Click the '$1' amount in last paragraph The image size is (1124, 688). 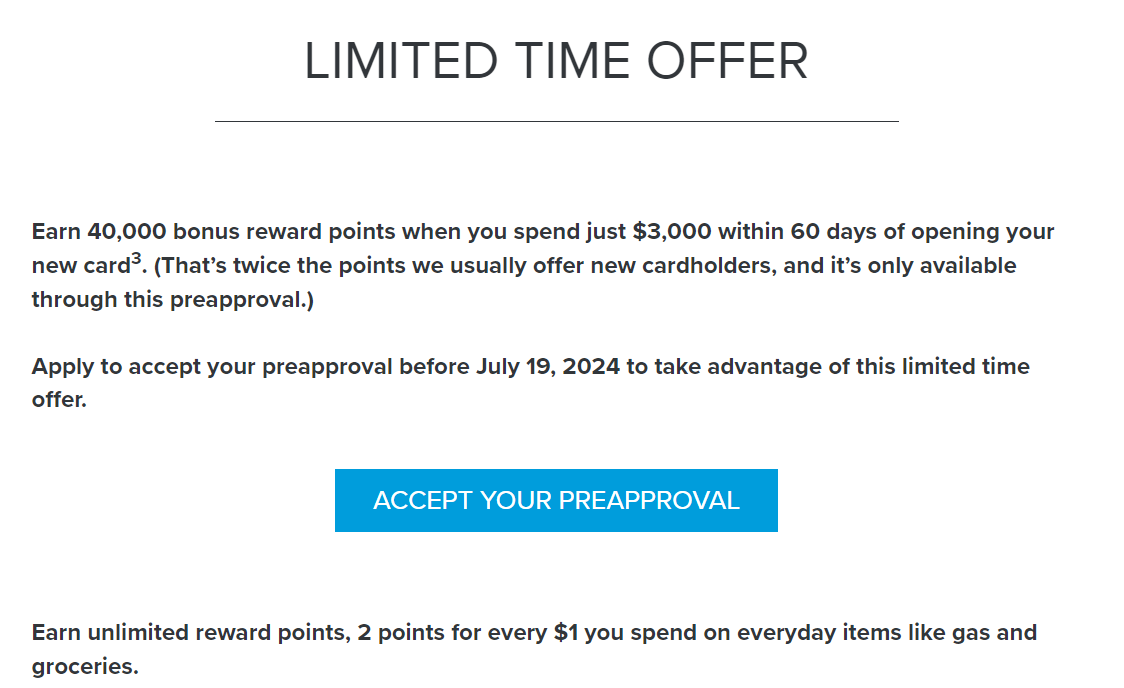566,633
